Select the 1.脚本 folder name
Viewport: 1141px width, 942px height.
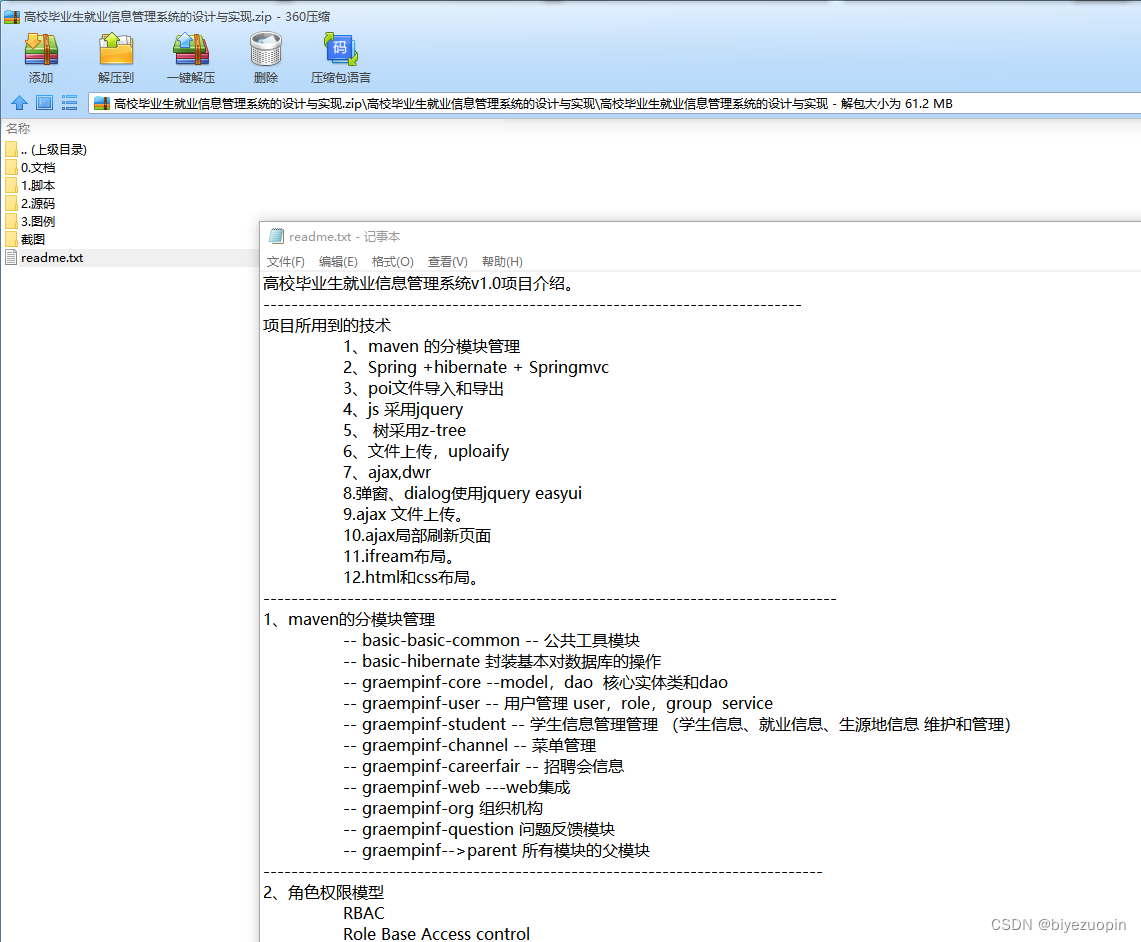38,185
